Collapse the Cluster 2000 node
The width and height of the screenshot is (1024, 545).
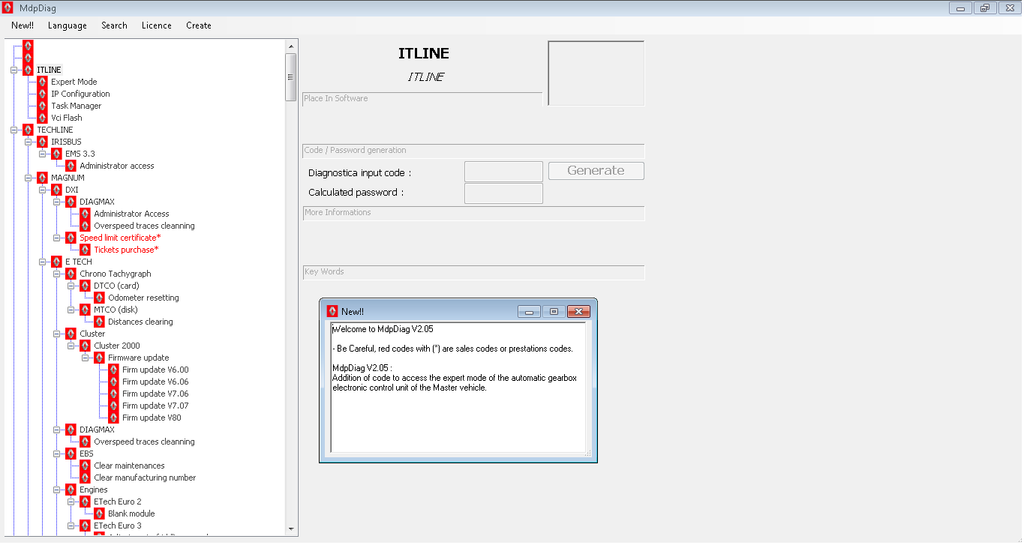pos(71,346)
